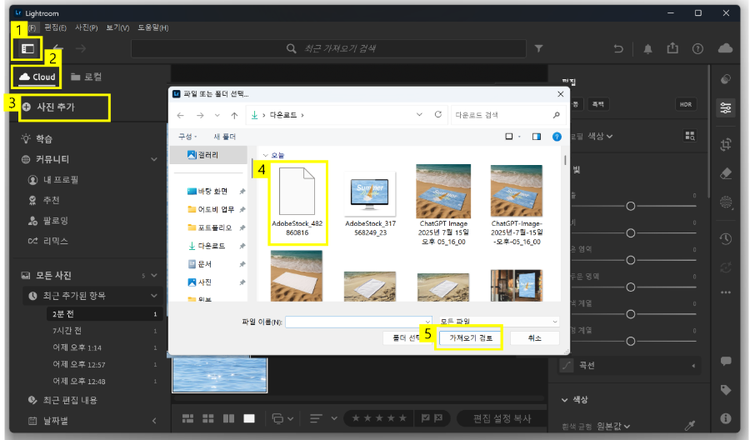The height and width of the screenshot is (440, 750).
Task: Switch to the photo grid view icon
Action: click(x=188, y=419)
